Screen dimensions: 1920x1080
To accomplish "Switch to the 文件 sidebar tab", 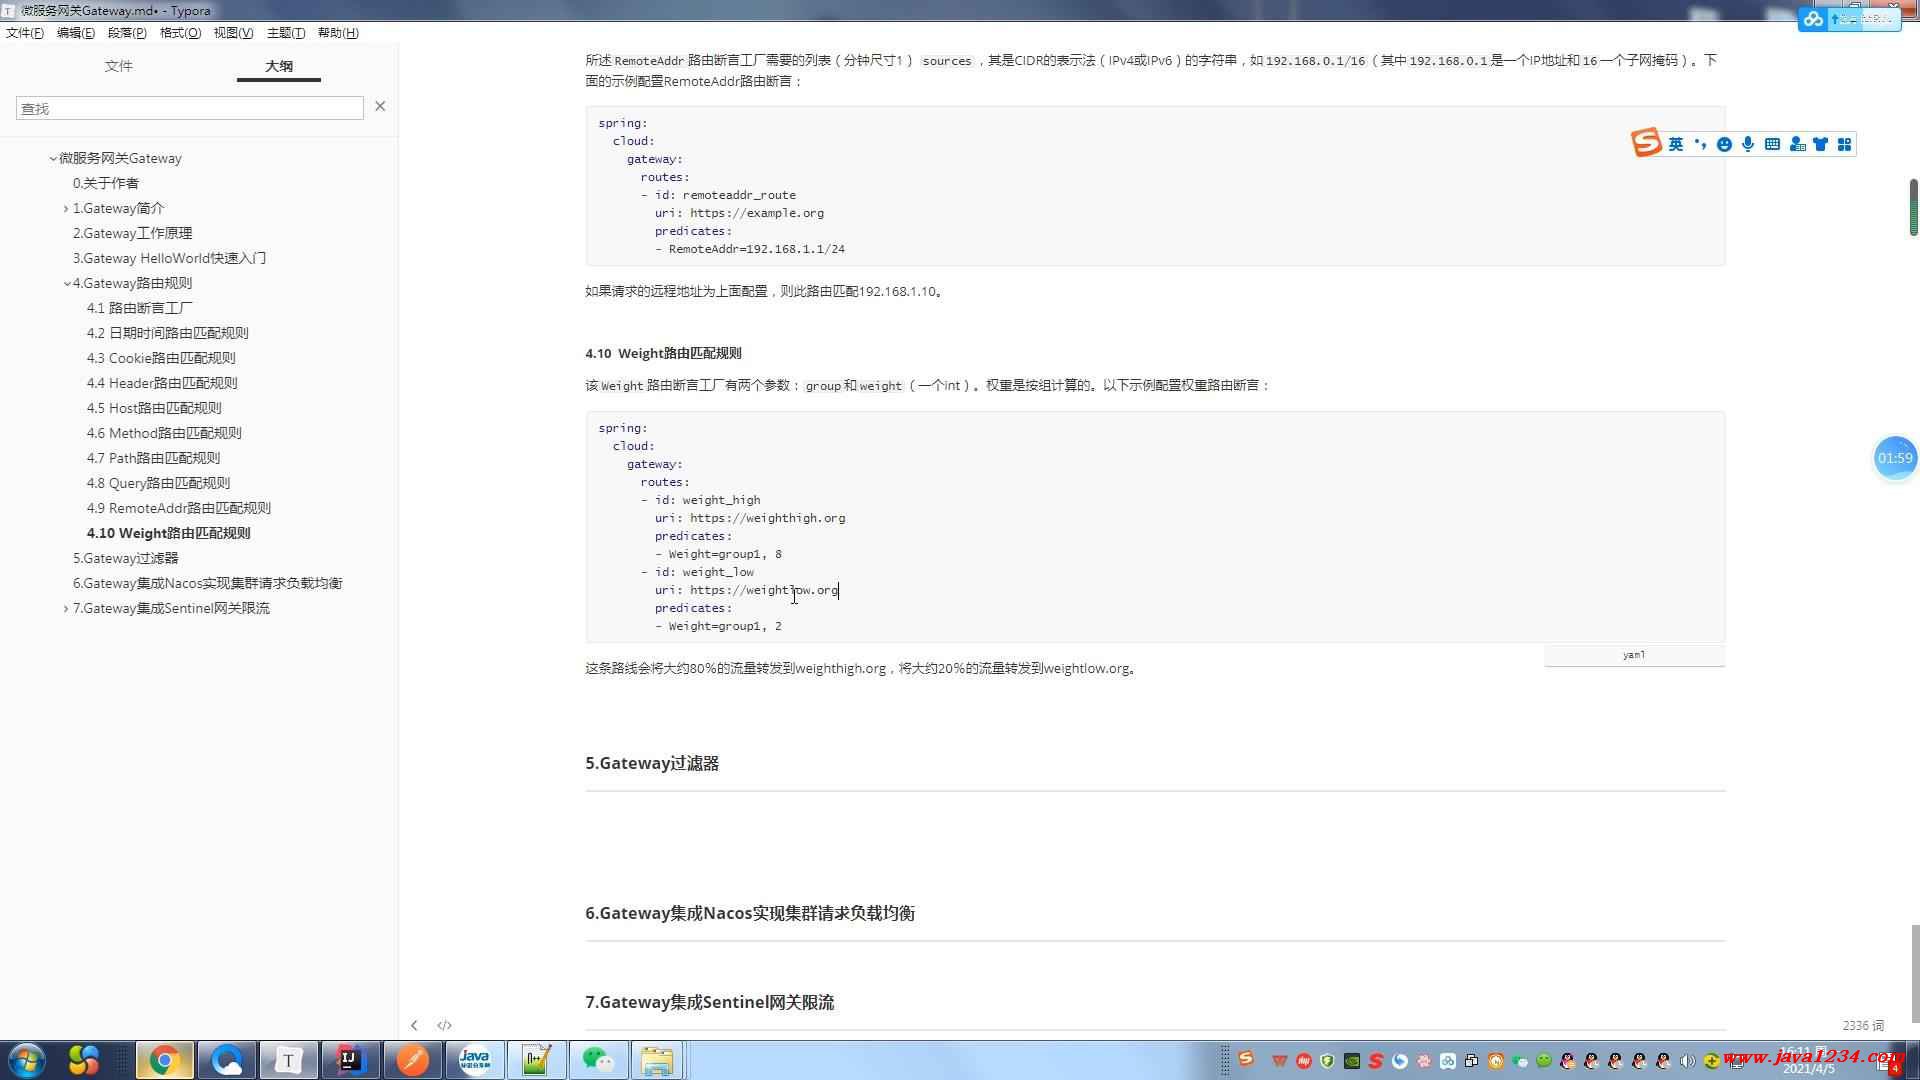I will [x=118, y=66].
